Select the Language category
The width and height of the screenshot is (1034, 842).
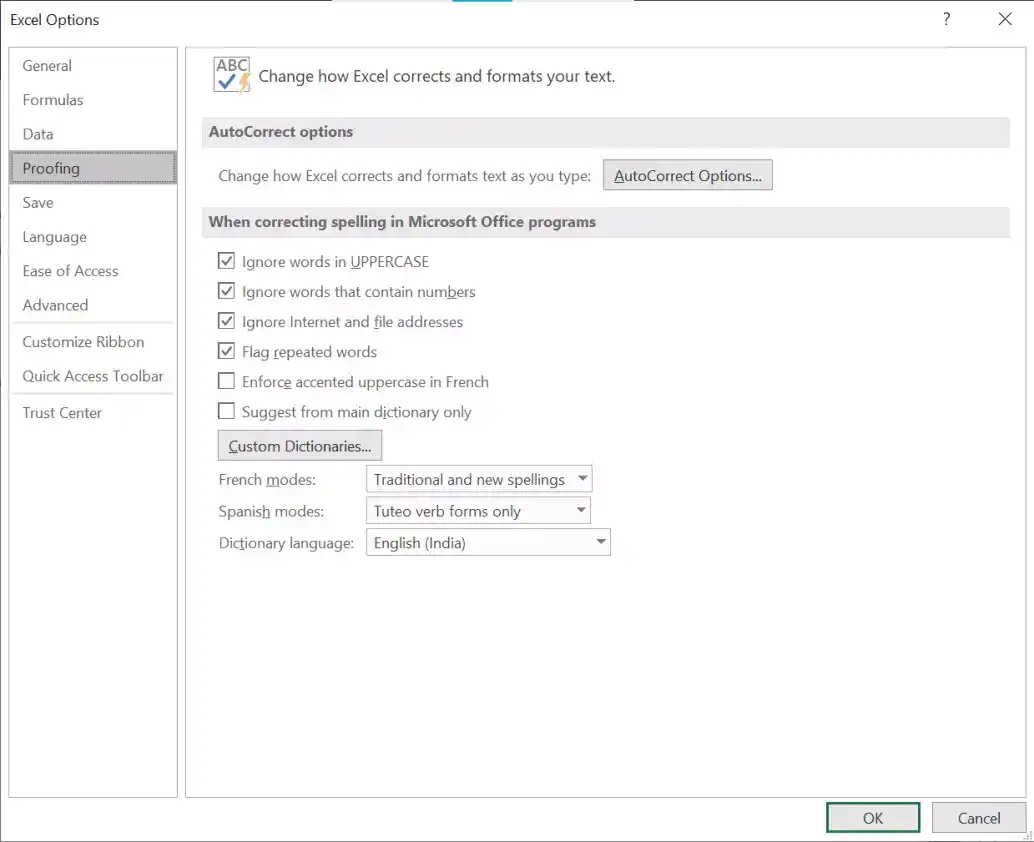(x=93, y=237)
